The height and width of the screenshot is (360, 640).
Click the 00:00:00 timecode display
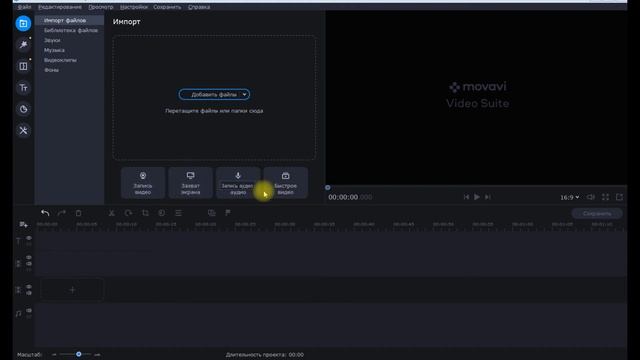click(x=350, y=197)
